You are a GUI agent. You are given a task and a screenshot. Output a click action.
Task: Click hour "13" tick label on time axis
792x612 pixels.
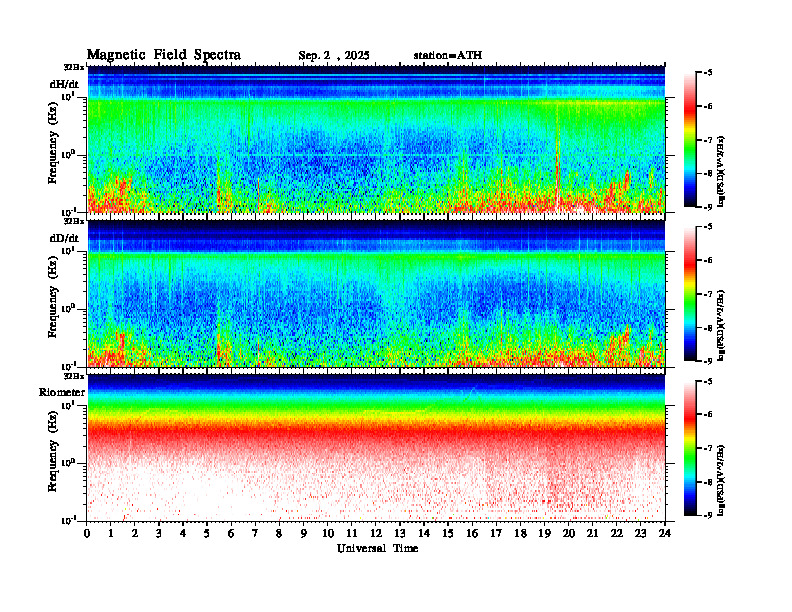(400, 533)
